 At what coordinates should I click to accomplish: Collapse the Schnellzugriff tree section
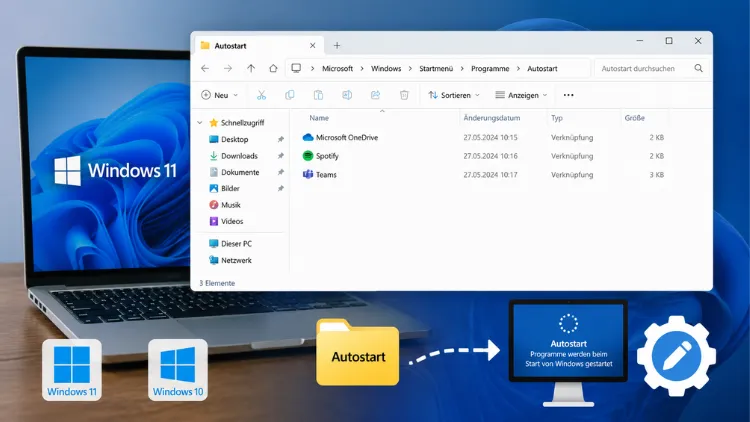(200, 123)
